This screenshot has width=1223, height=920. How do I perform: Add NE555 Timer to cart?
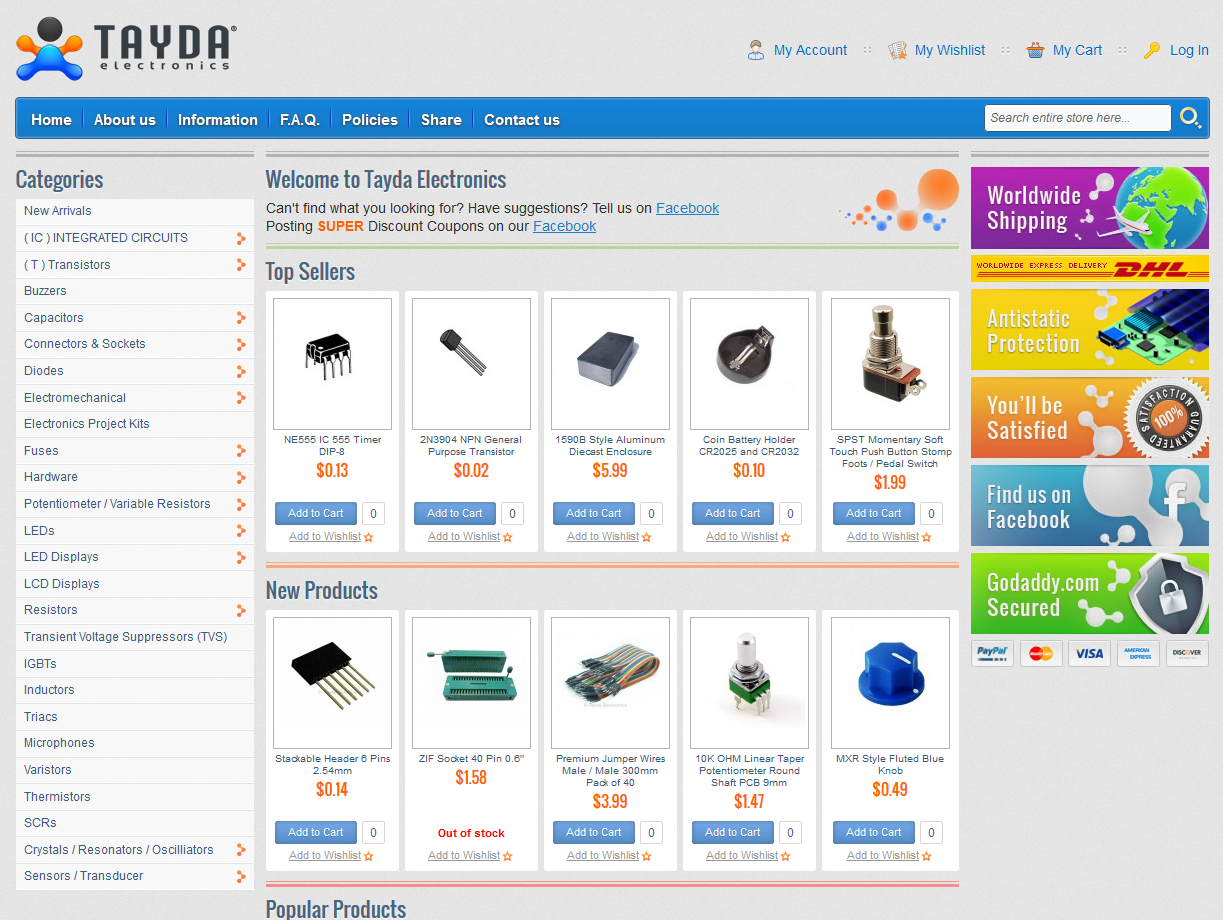[x=316, y=513]
